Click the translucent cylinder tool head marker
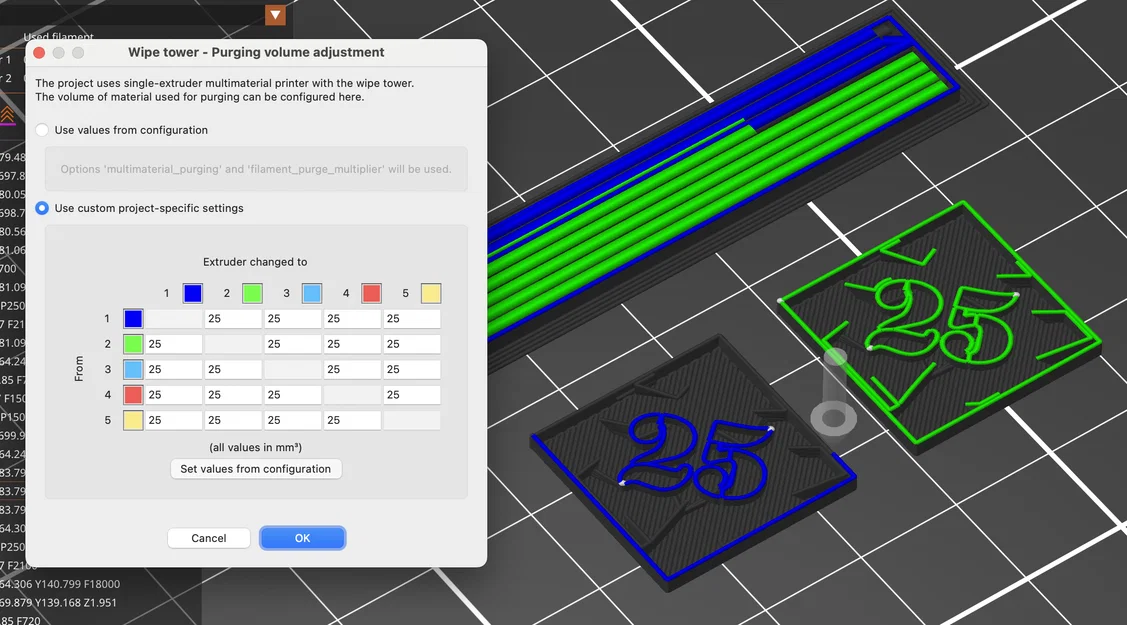Image resolution: width=1127 pixels, height=625 pixels. coord(834,392)
